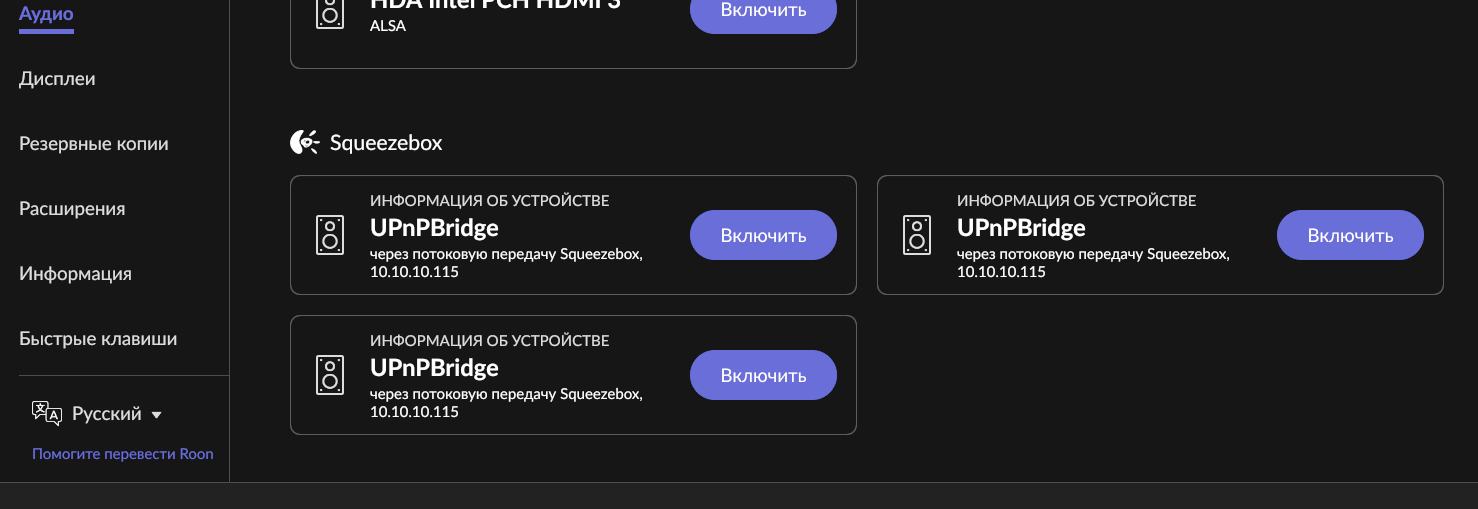Open the Аудио settings tab
The width and height of the screenshot is (1478, 509).
[46, 14]
